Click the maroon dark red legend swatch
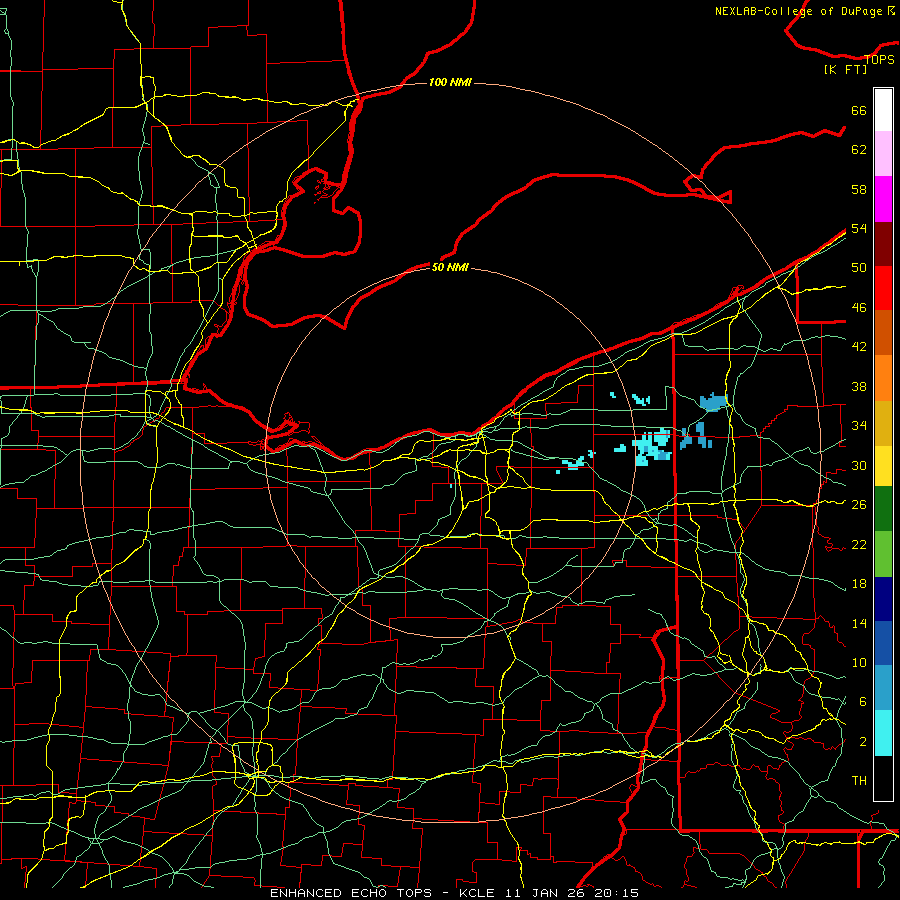Image resolution: width=900 pixels, height=900 pixels. coord(883,243)
